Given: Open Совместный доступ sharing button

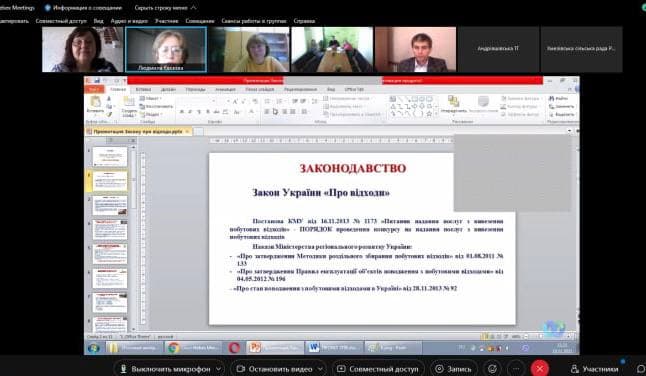Looking at the screenshot, I should click(x=378, y=369).
